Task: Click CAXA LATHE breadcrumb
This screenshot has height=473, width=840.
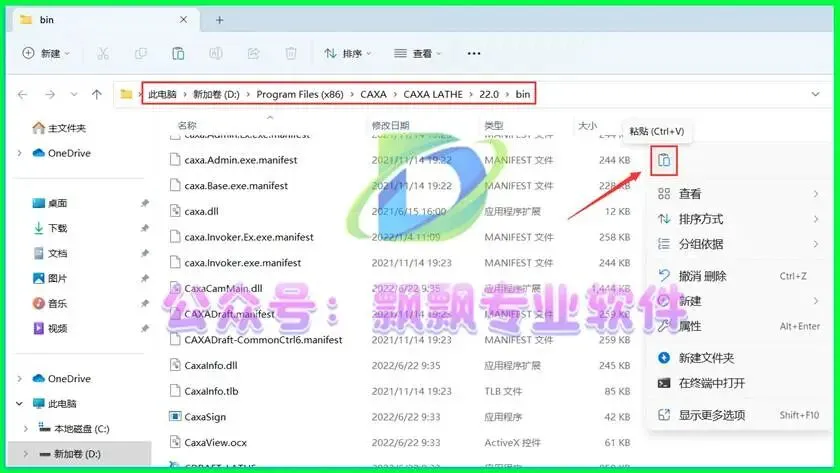Action: [433, 95]
